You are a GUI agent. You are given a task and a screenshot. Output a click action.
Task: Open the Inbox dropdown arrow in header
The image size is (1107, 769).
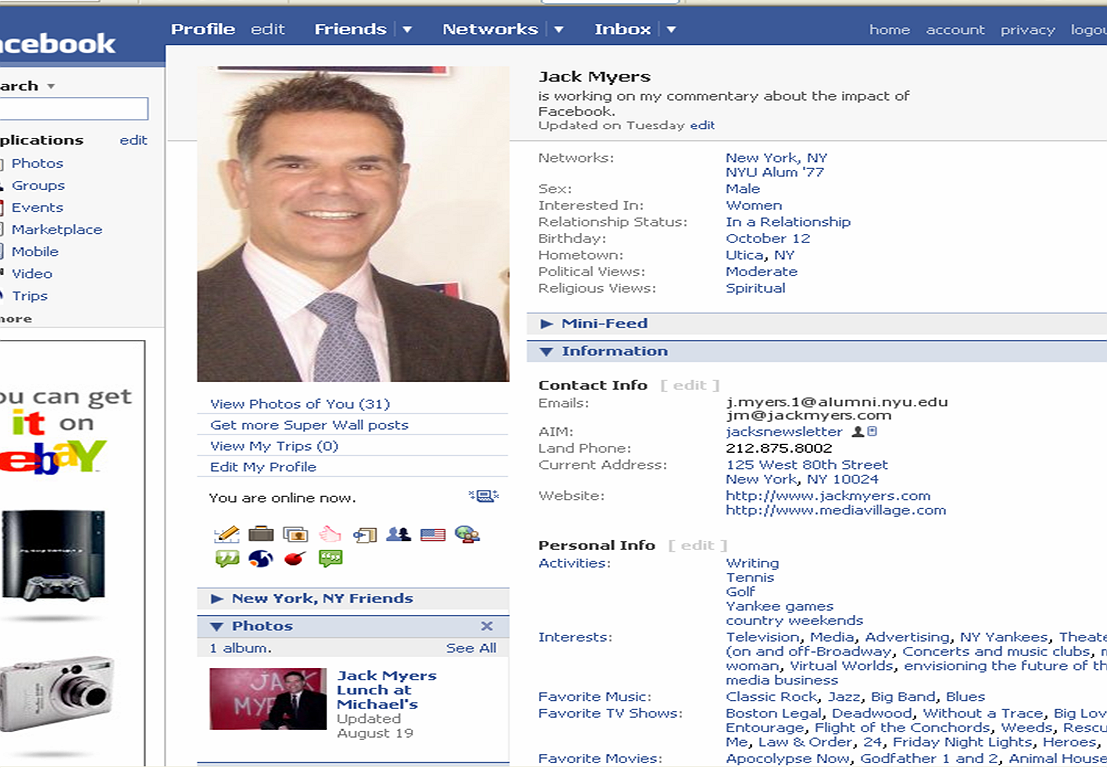672,30
